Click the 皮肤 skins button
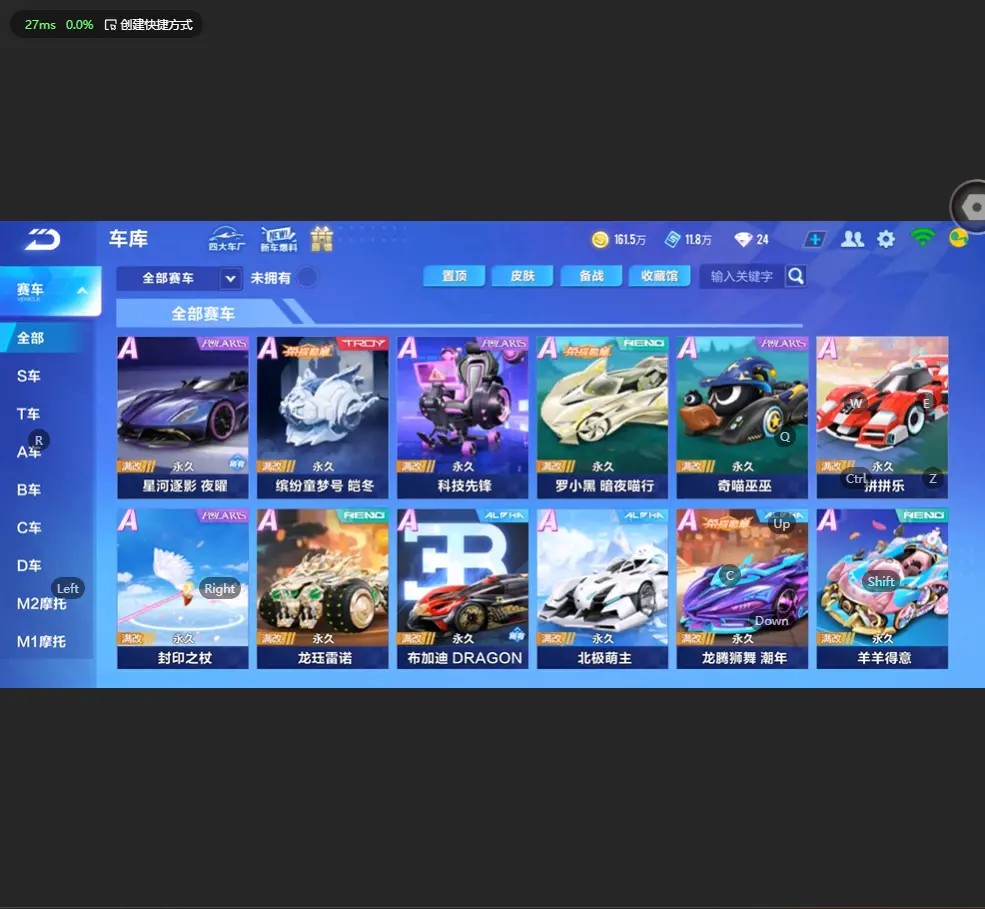This screenshot has width=985, height=909. [x=523, y=276]
